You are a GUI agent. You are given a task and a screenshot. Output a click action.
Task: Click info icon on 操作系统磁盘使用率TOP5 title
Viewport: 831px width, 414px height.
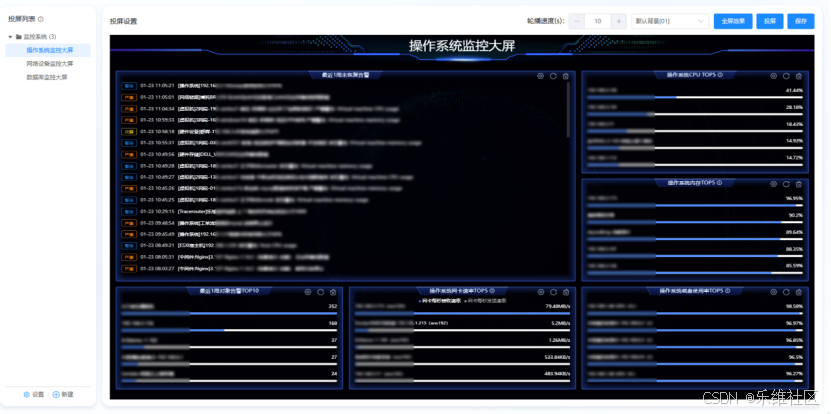[x=728, y=290]
